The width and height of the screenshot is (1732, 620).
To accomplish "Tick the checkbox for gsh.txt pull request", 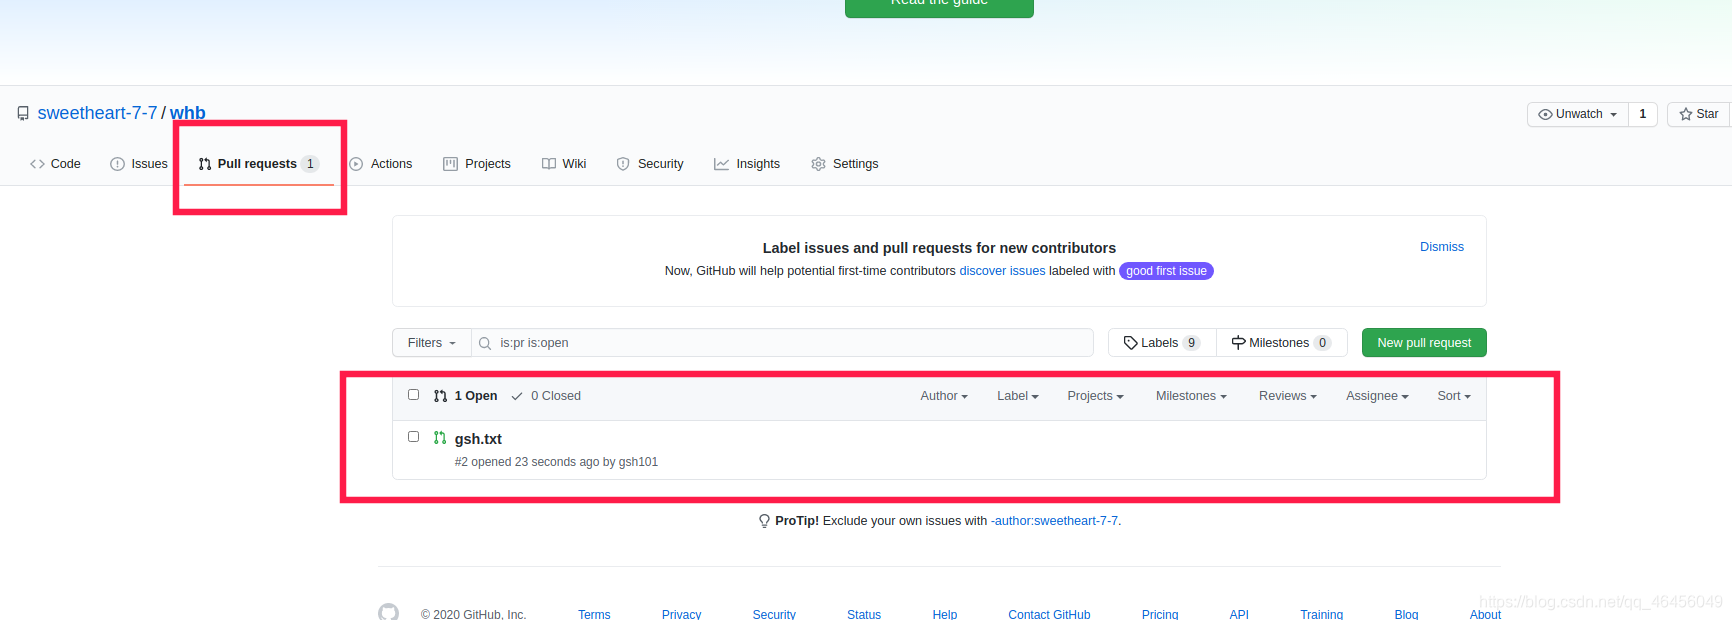I will 414,437.
